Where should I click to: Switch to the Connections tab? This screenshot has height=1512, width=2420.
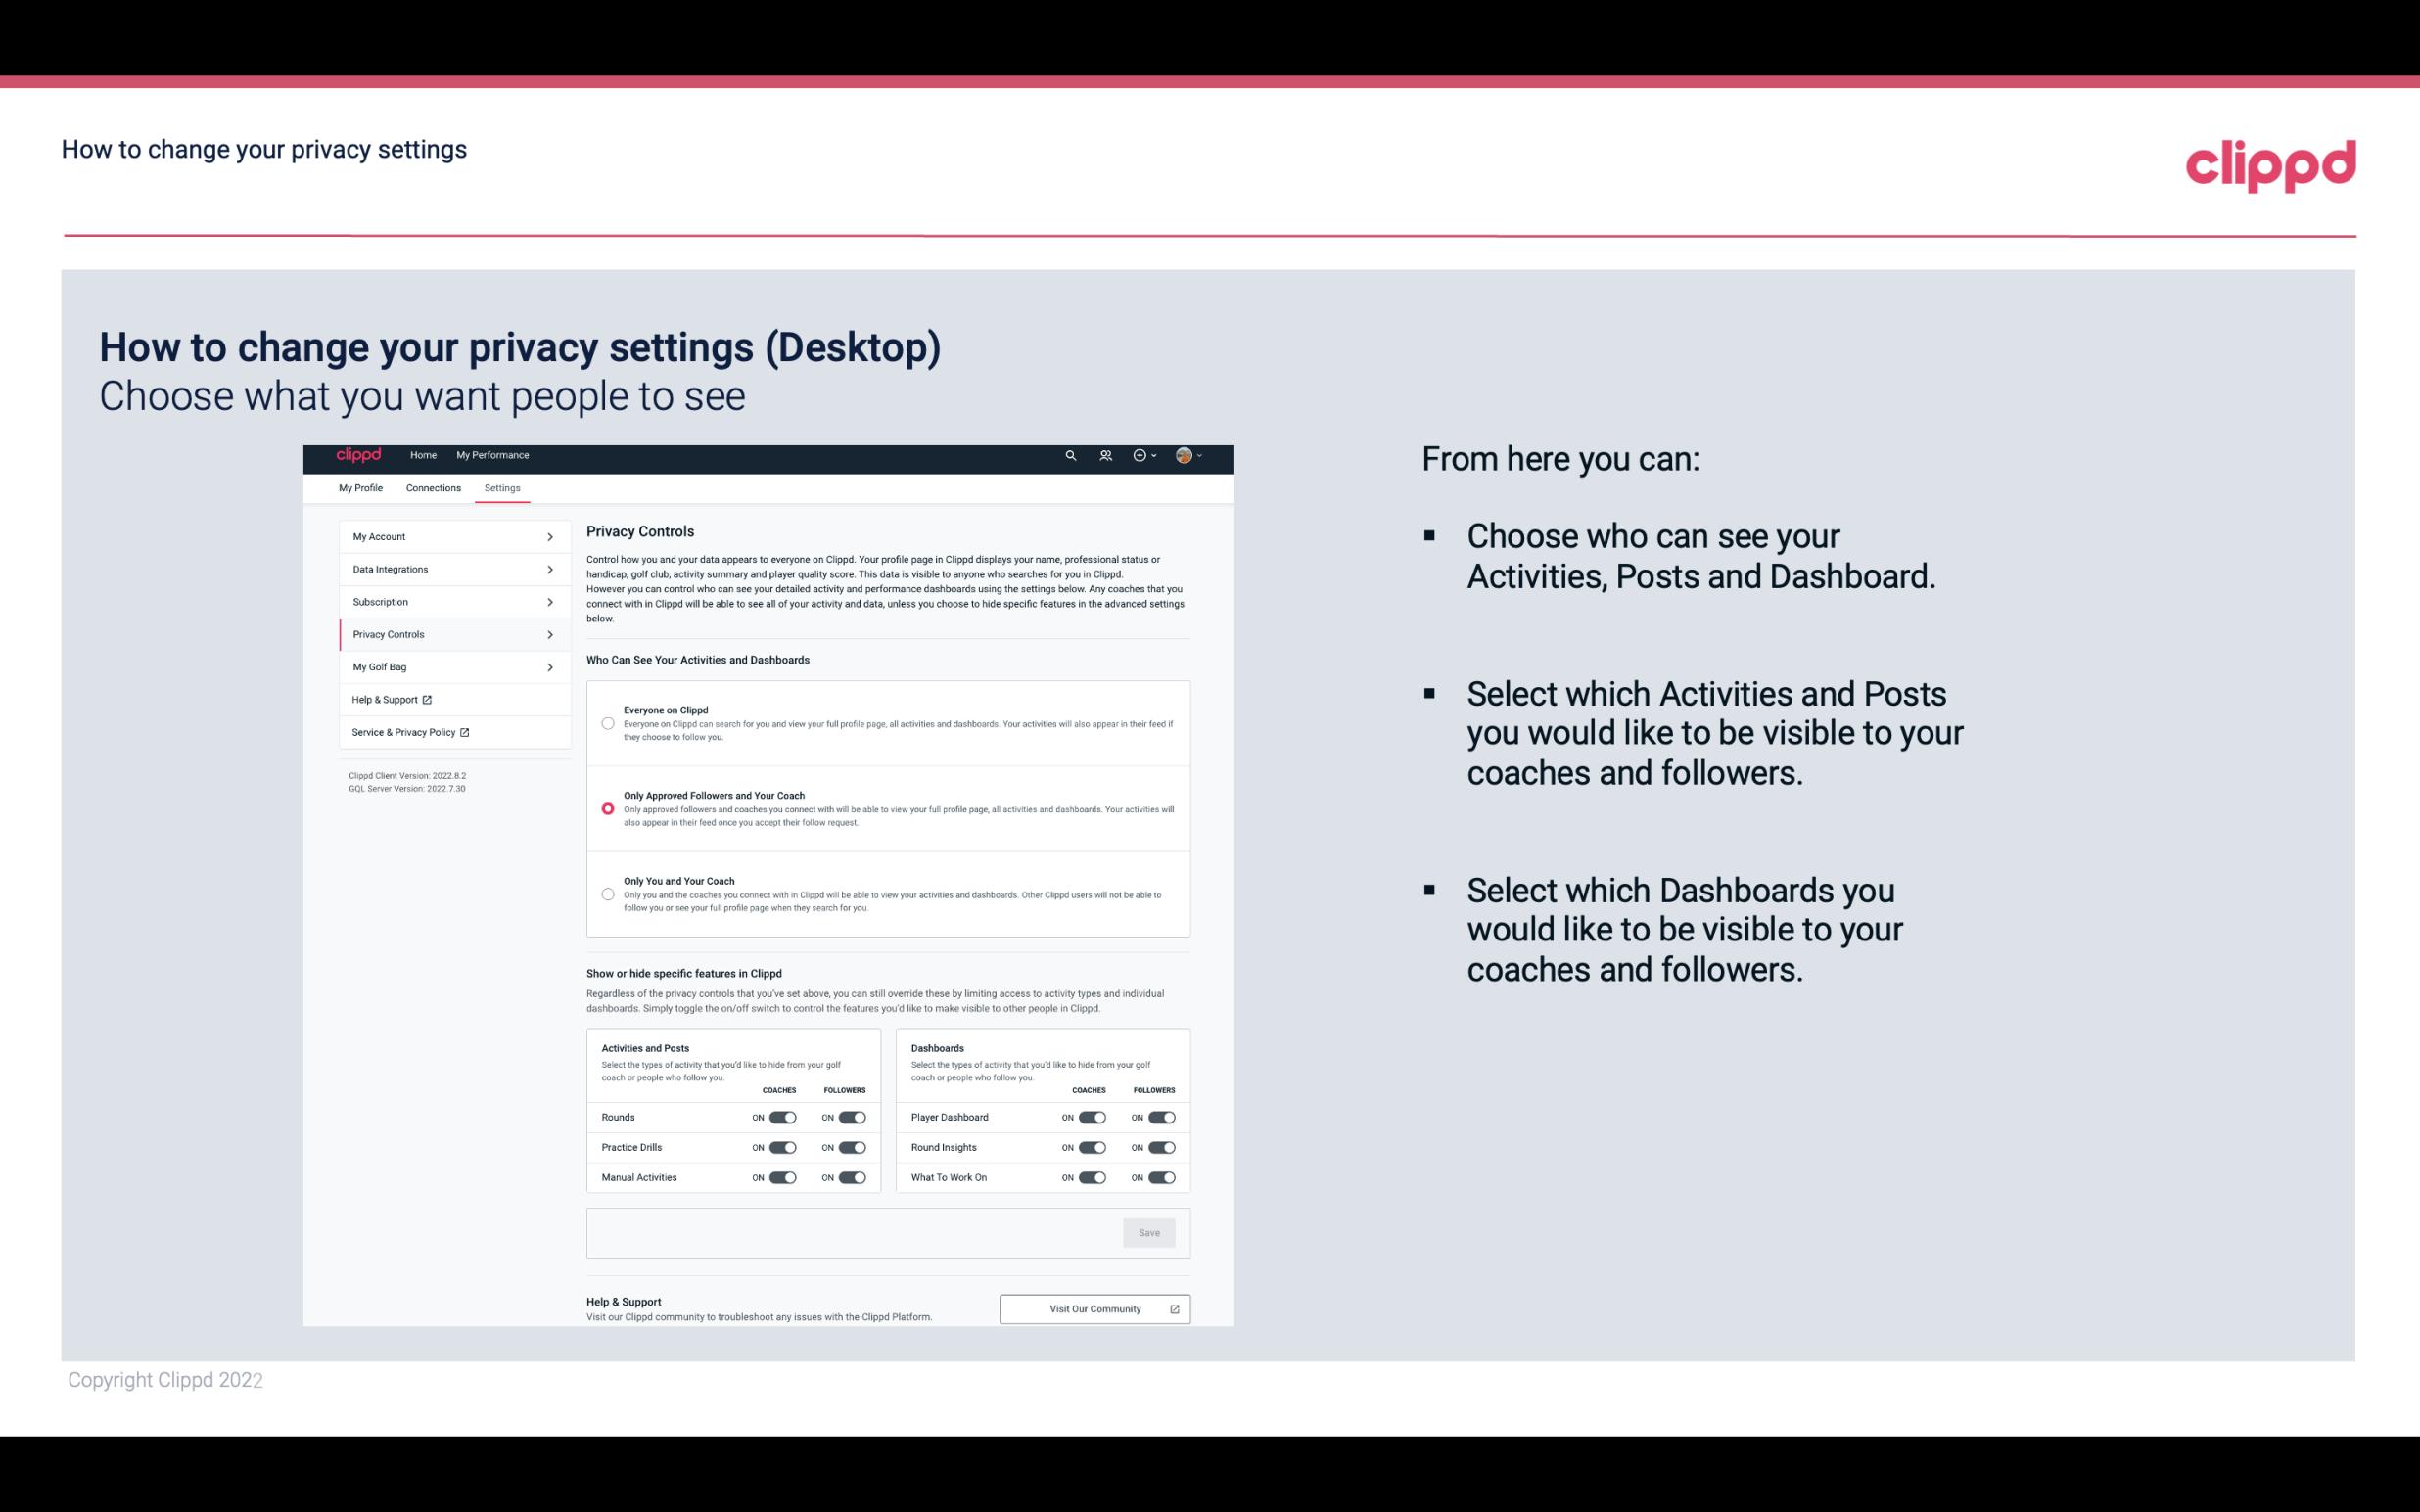coord(432,489)
